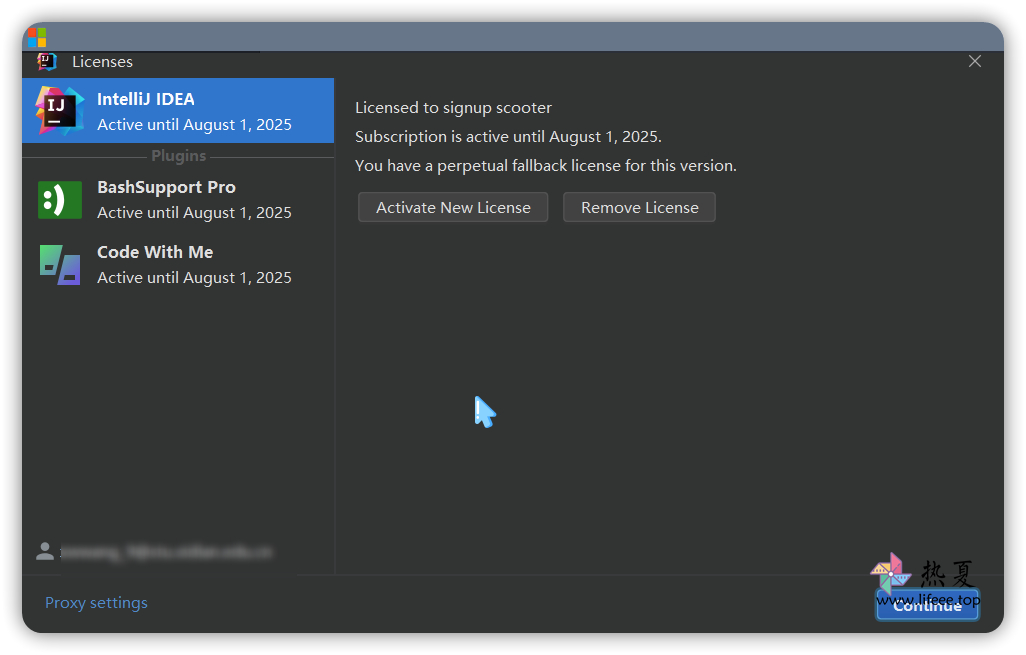Click the IntelliJ IDEA product logo icon
The height and width of the screenshot is (655, 1026).
tap(59, 111)
